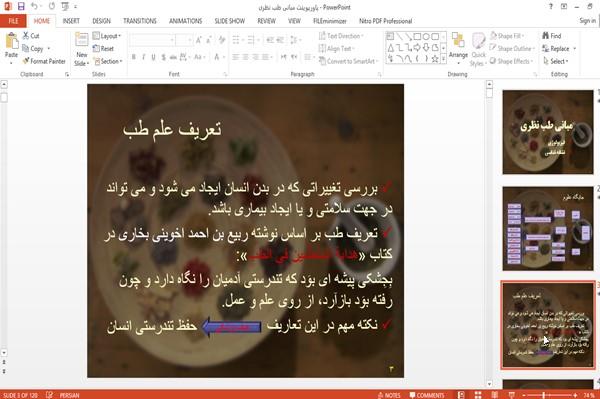Viewport: 600px width, 399px height.
Task: Open the font name combo box
Action: tap(152, 40)
